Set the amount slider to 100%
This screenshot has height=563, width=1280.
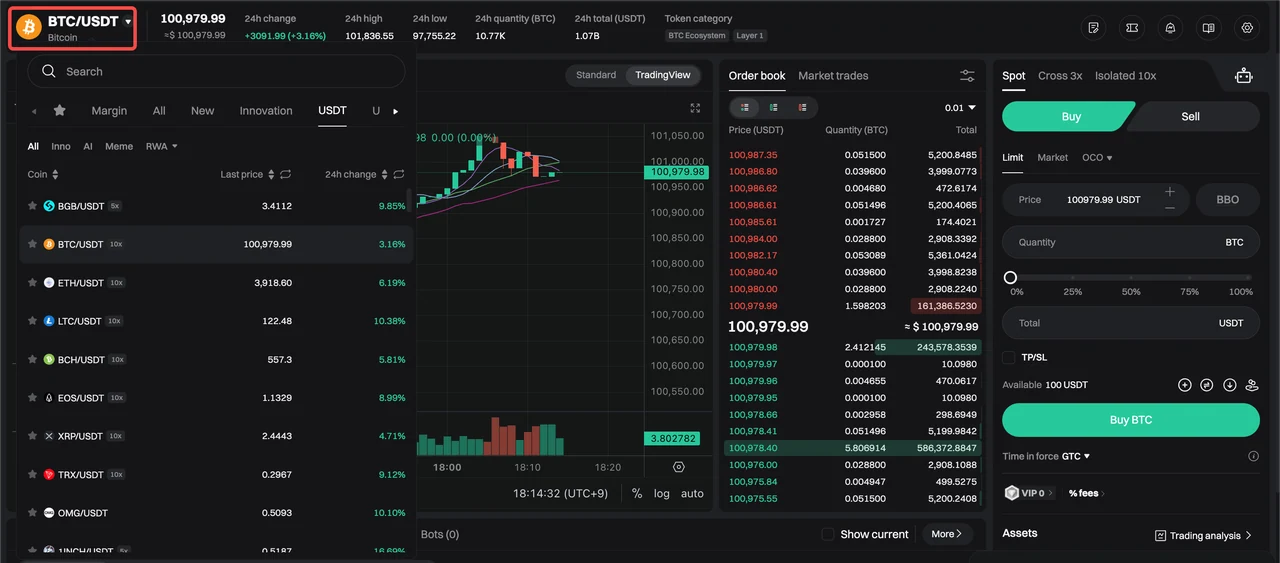[1248, 278]
